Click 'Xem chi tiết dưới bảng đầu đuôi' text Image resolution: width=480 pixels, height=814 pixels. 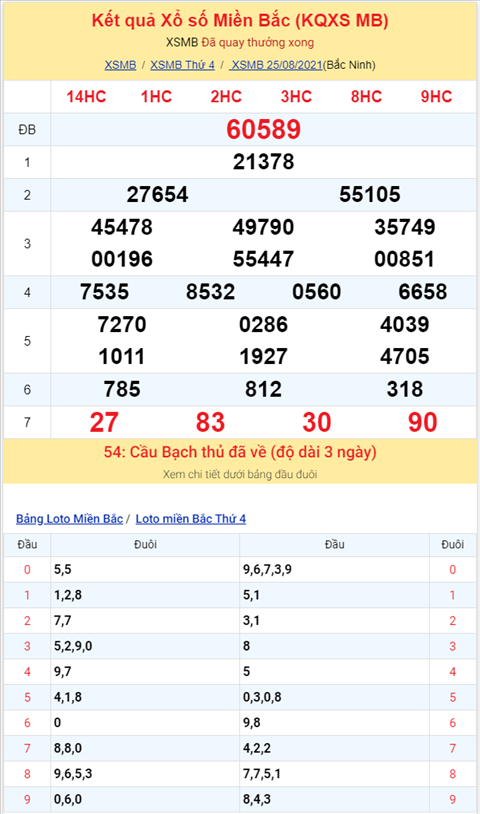coord(240,474)
